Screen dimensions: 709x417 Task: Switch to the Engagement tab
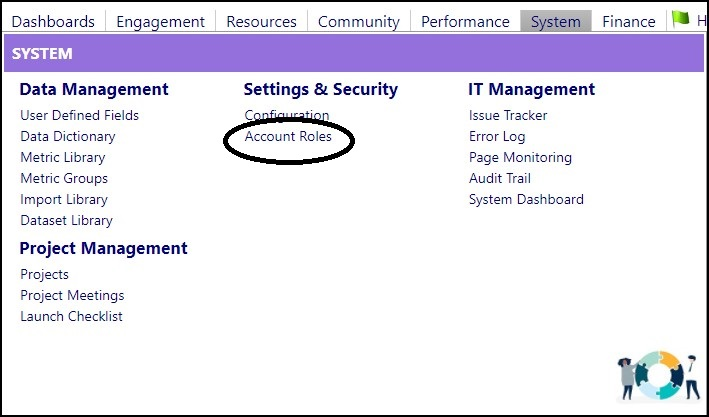161,21
